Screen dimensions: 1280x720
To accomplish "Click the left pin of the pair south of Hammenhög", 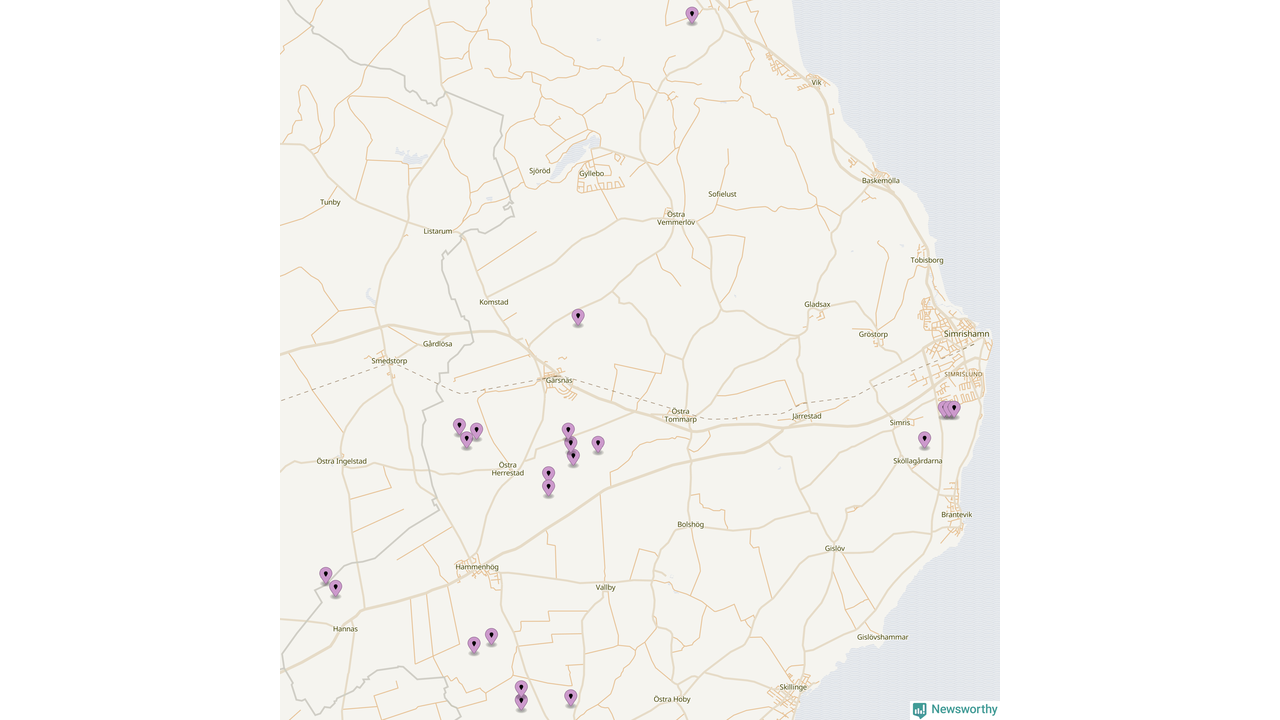I will point(474,645).
